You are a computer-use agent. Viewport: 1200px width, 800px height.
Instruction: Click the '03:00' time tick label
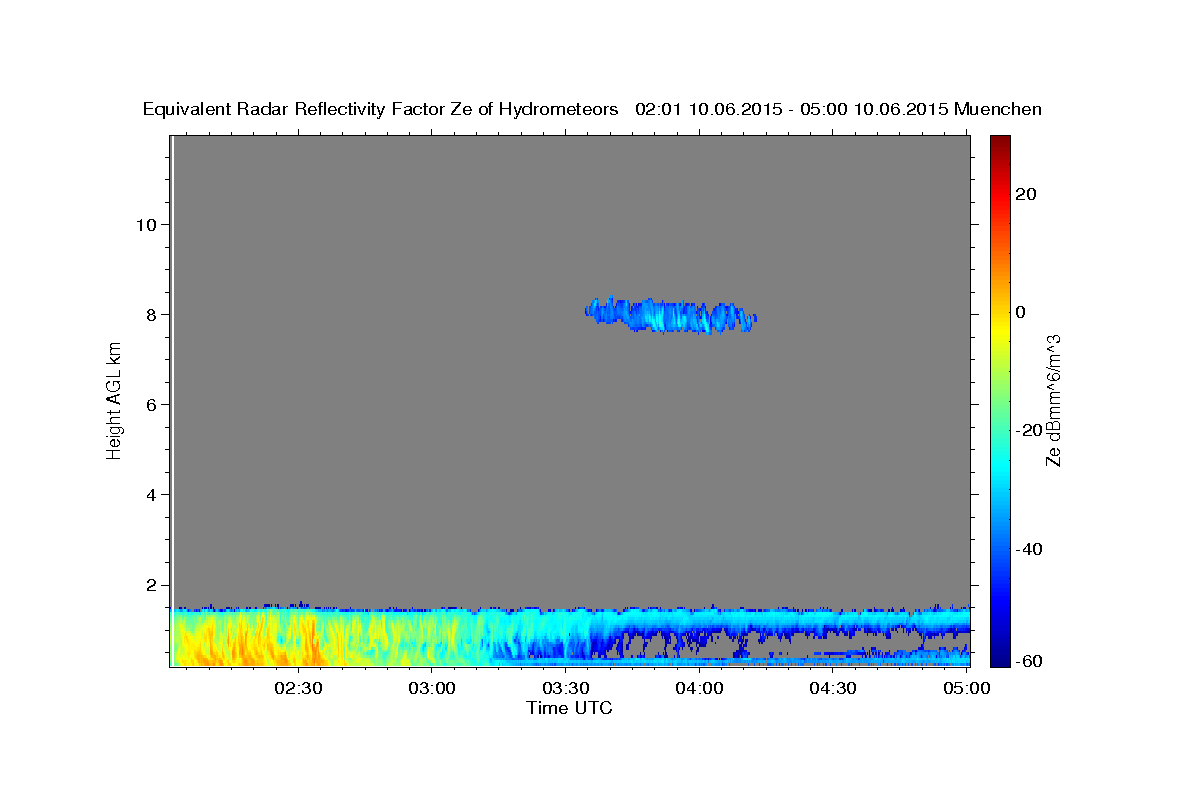433,688
